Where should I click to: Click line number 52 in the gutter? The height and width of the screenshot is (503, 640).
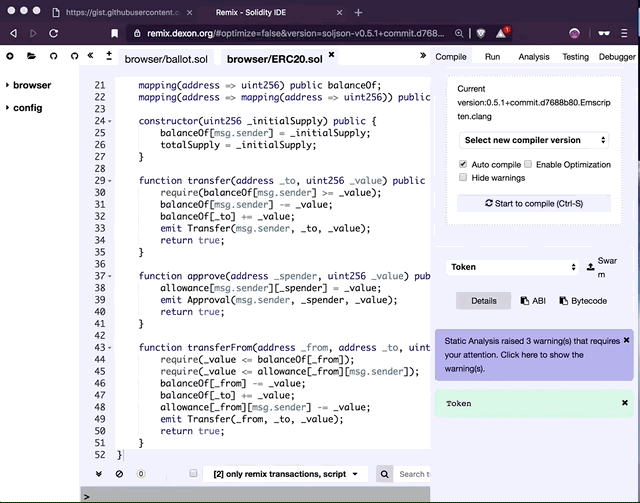click(100, 455)
